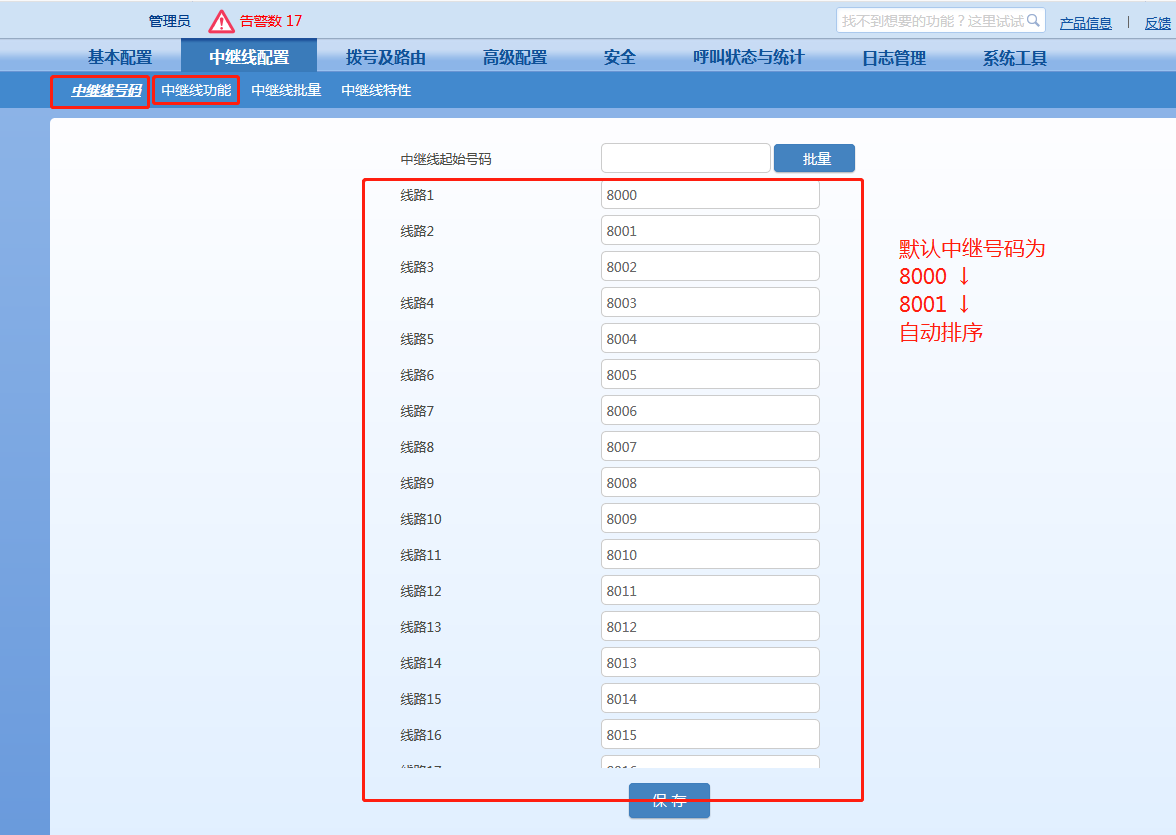Open the 产品信息 link
Image resolution: width=1176 pixels, height=835 pixels.
point(1086,23)
